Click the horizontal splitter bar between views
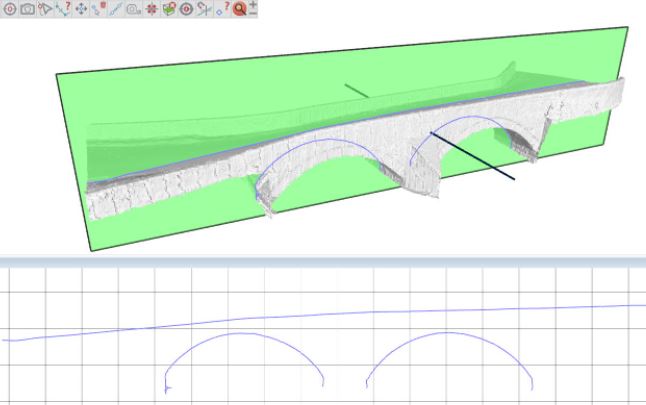 pos(323,262)
